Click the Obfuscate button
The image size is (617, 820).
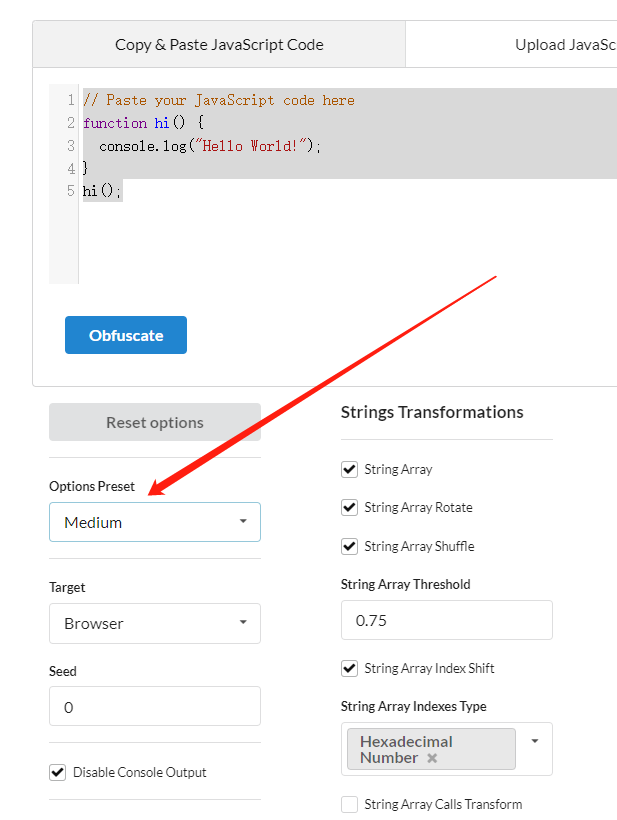click(x=126, y=336)
